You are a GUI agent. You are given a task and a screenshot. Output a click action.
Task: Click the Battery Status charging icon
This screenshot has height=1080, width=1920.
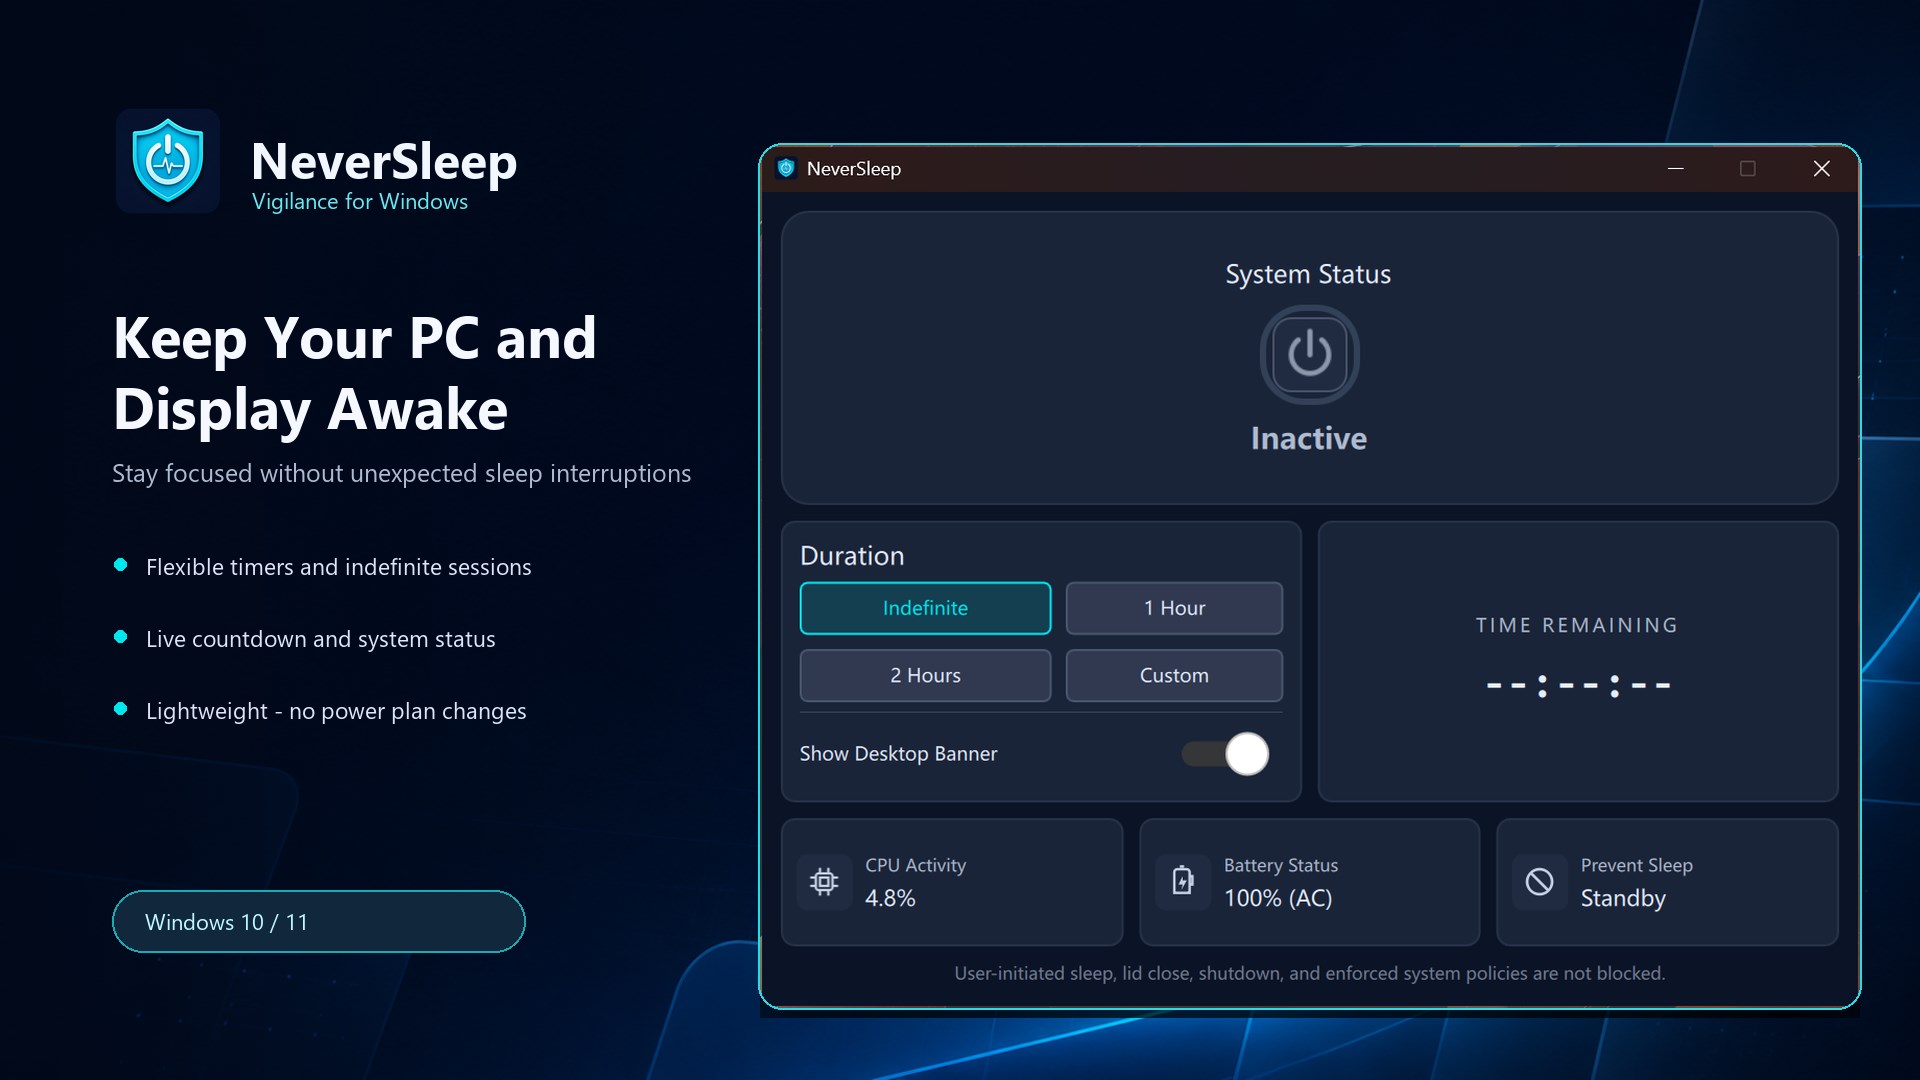(1183, 881)
